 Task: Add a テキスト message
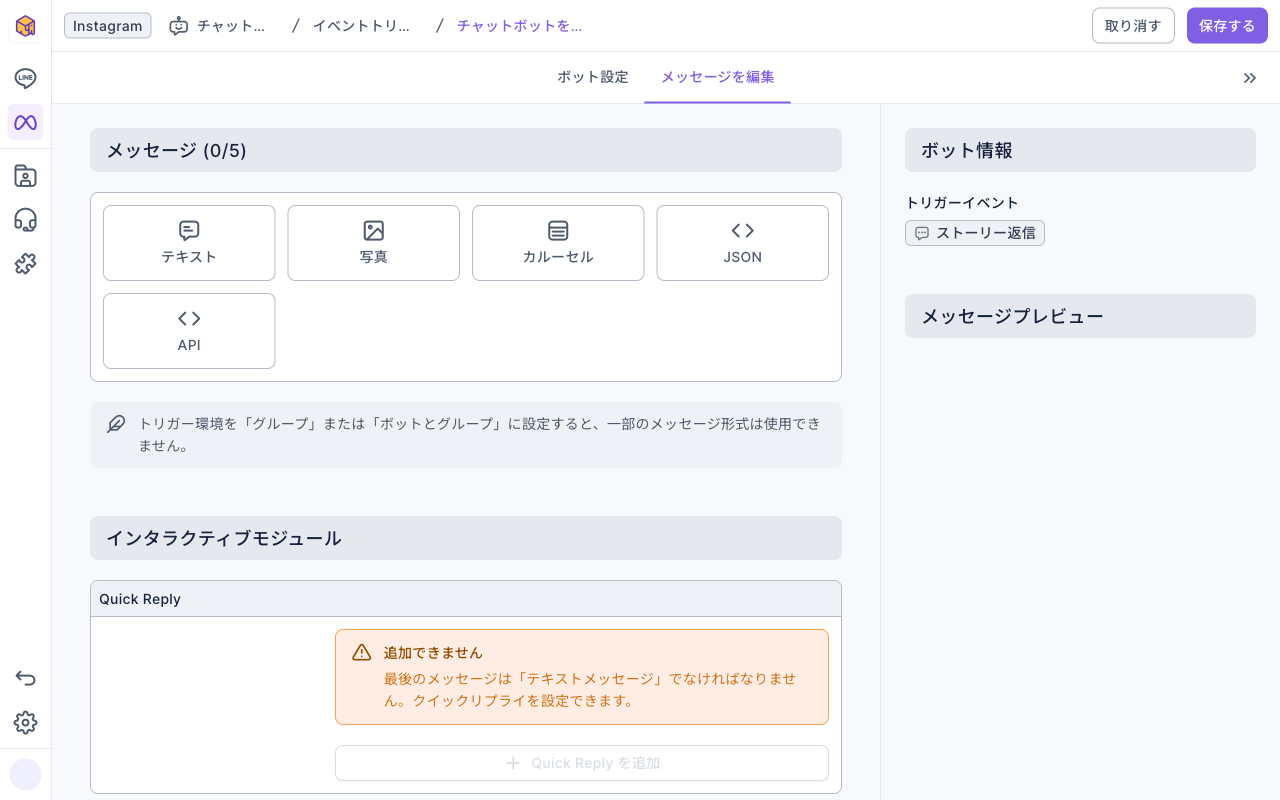pyautogui.click(x=189, y=243)
